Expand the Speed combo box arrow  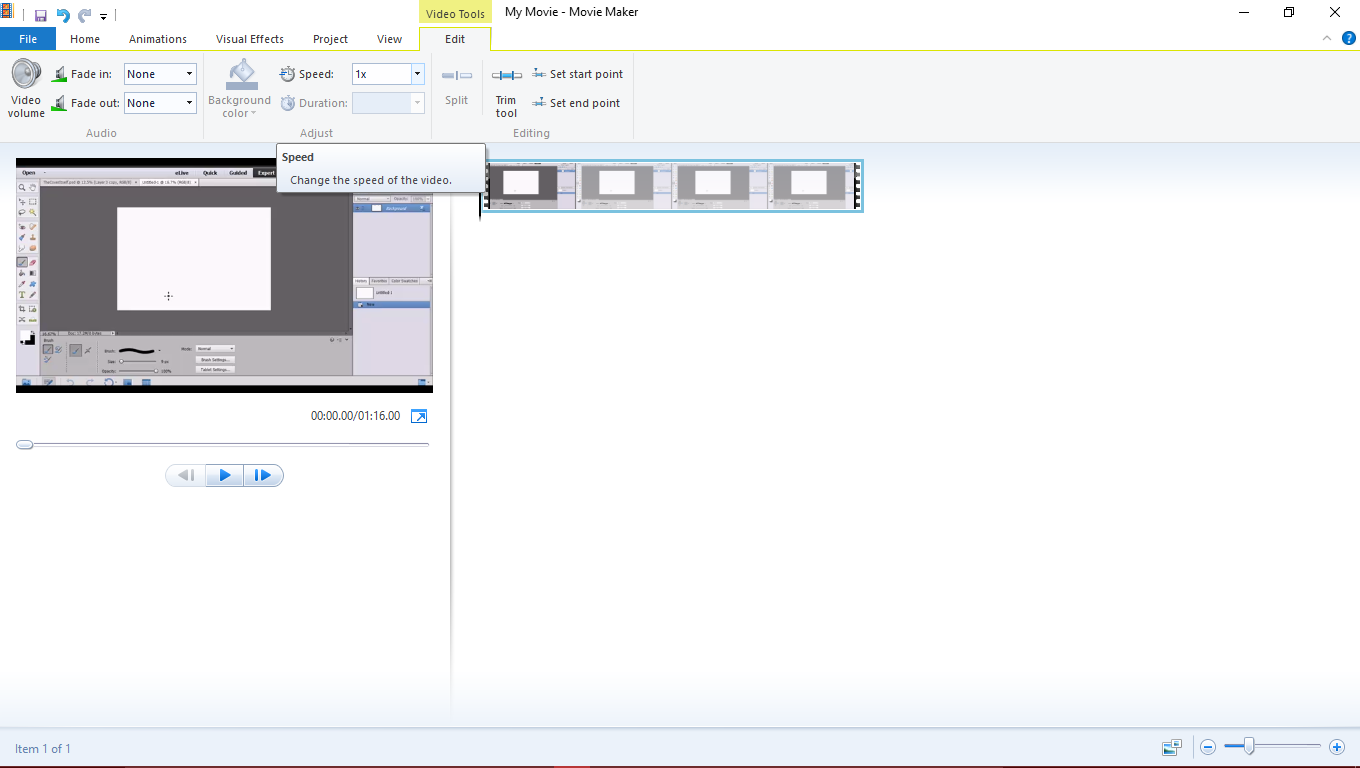click(418, 74)
